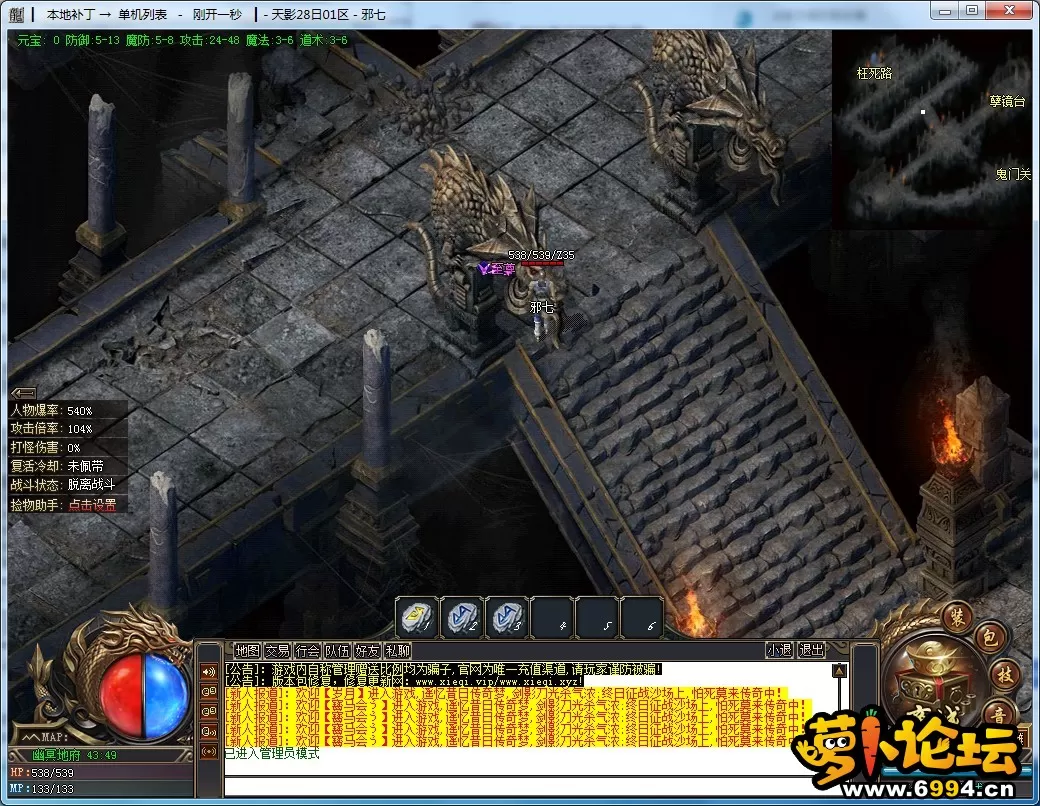Click the red and blue HP/MP orb

[144, 695]
